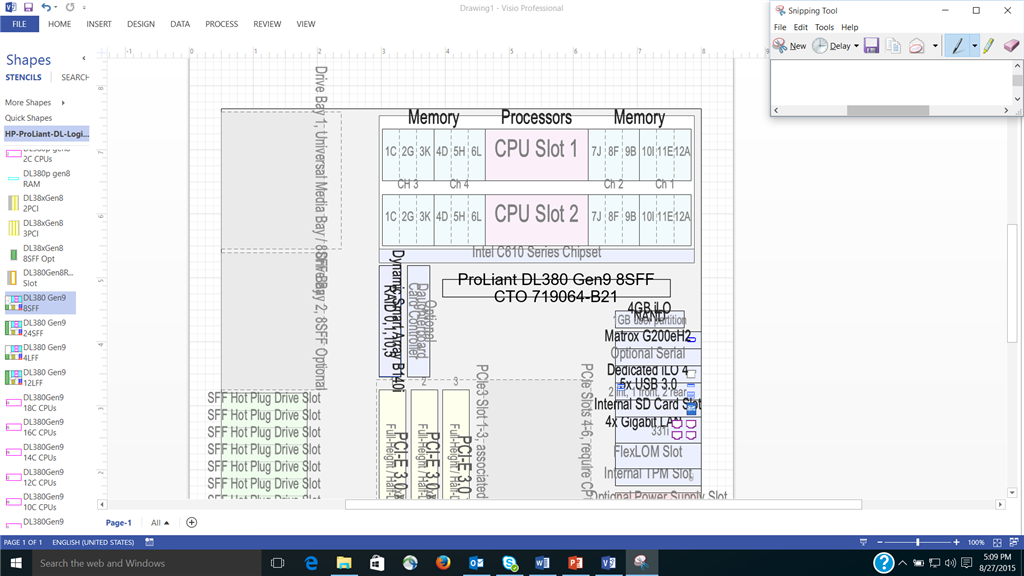Switch to the INSERT ribbon tab
Screen dimensions: 1024x576
point(99,24)
